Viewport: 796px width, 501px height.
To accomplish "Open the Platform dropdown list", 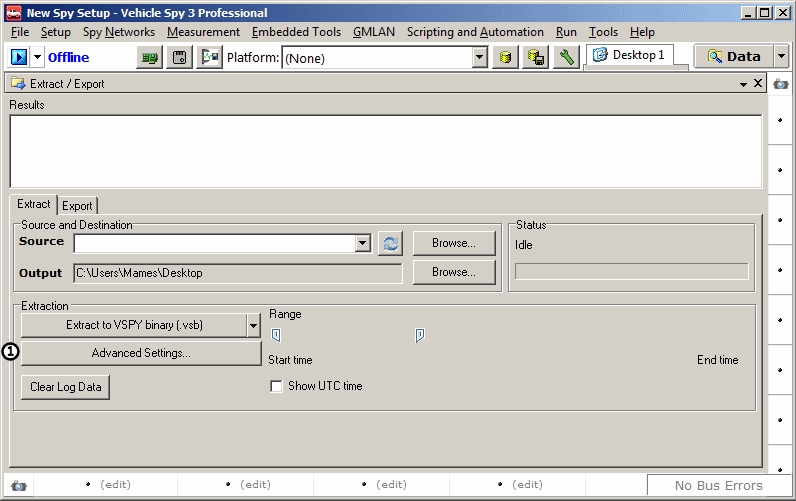I will pyautogui.click(x=480, y=58).
